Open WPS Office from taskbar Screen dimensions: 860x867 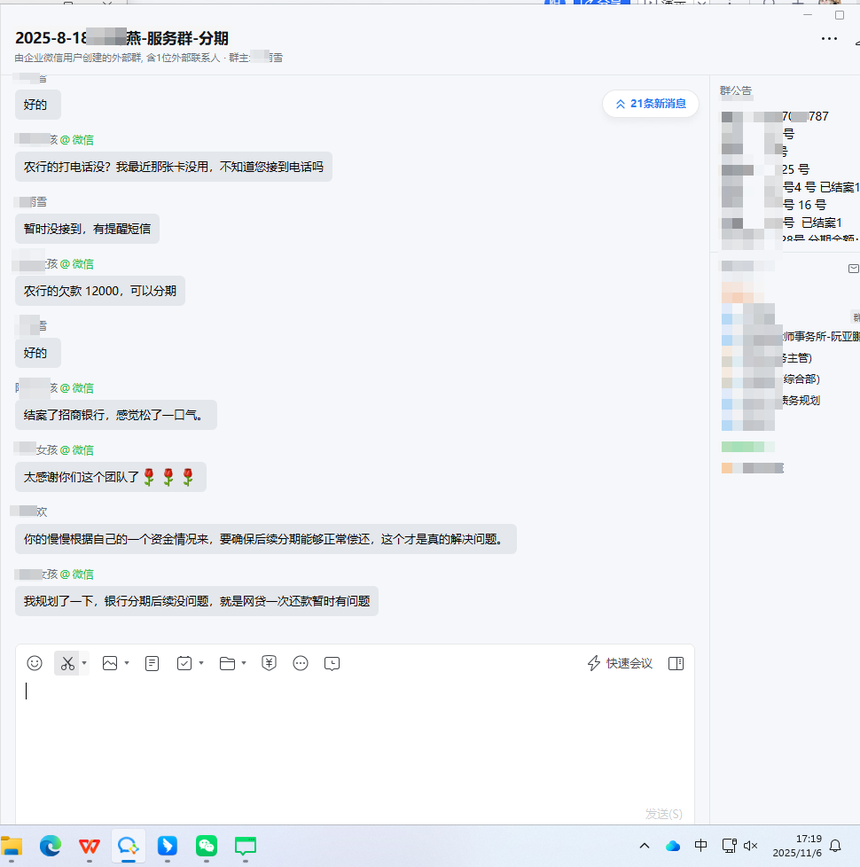89,846
